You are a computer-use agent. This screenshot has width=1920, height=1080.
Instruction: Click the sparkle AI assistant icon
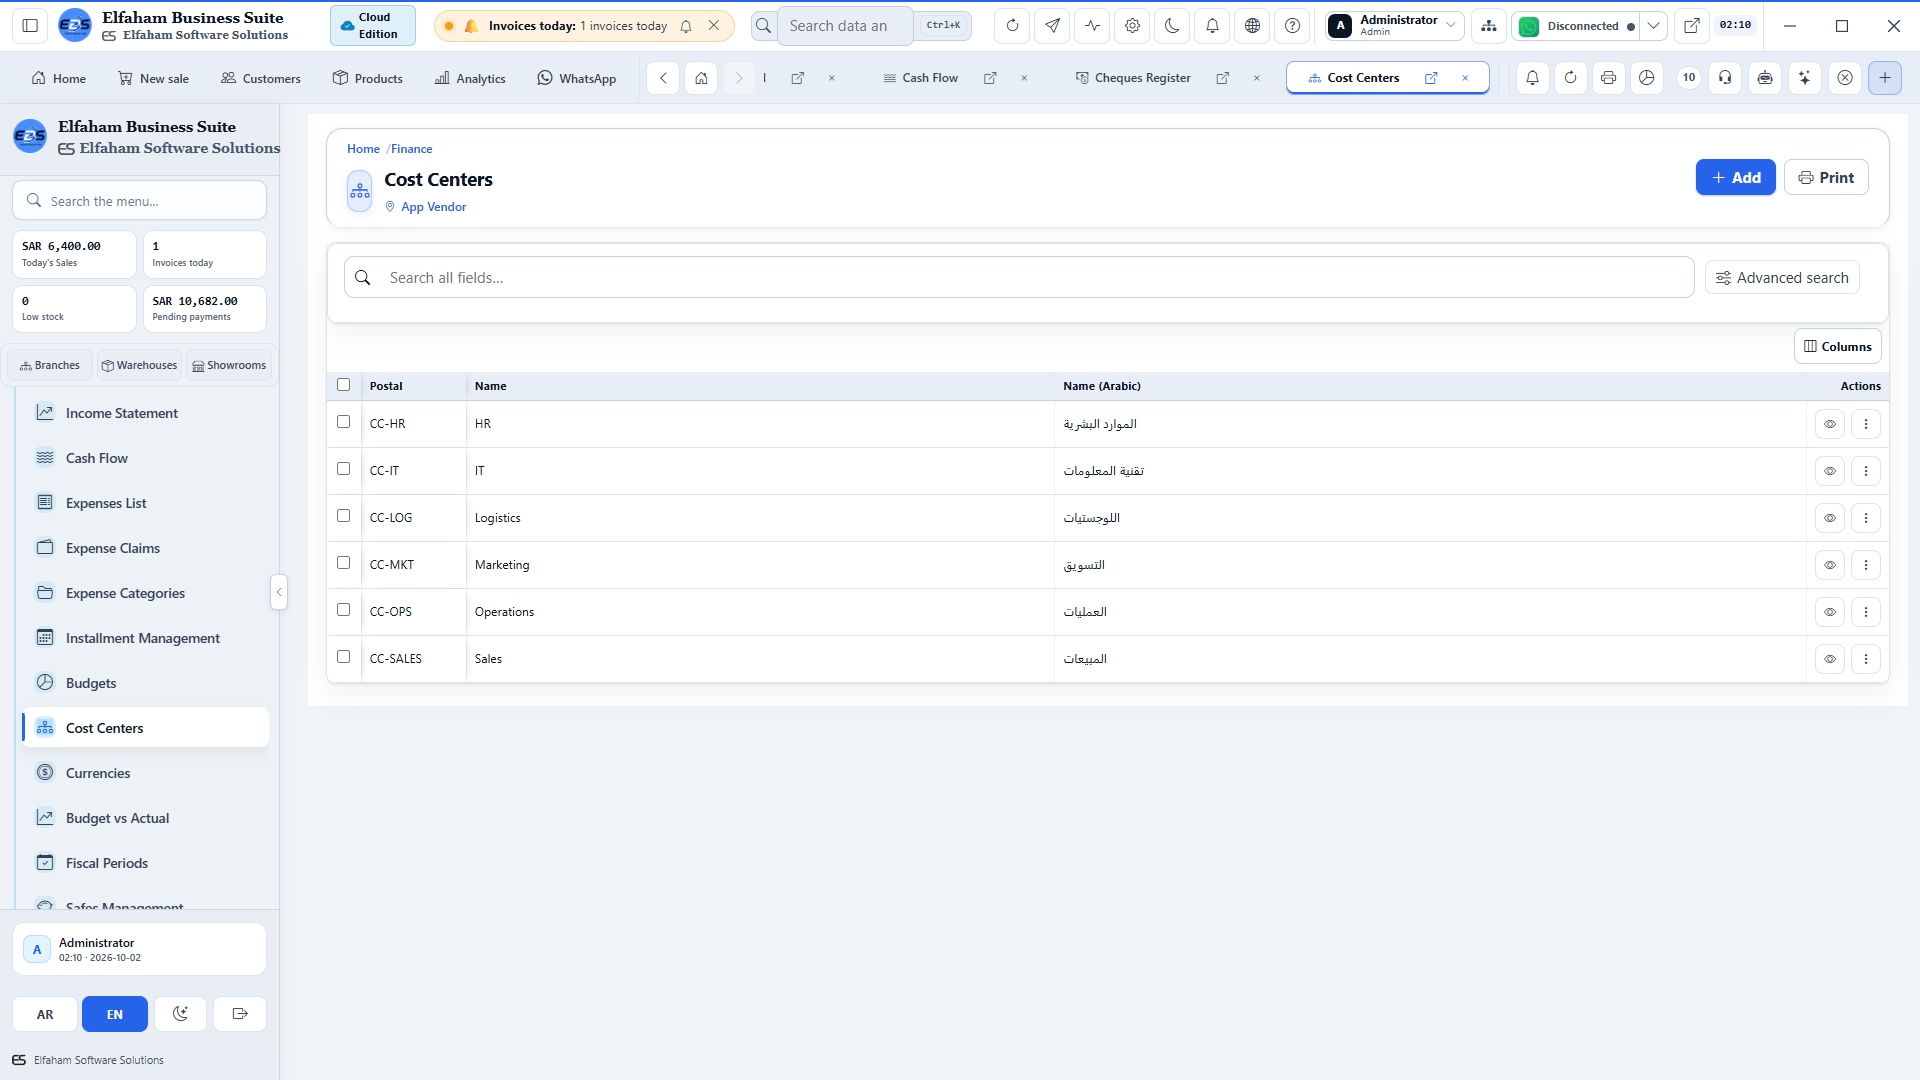(x=1804, y=78)
